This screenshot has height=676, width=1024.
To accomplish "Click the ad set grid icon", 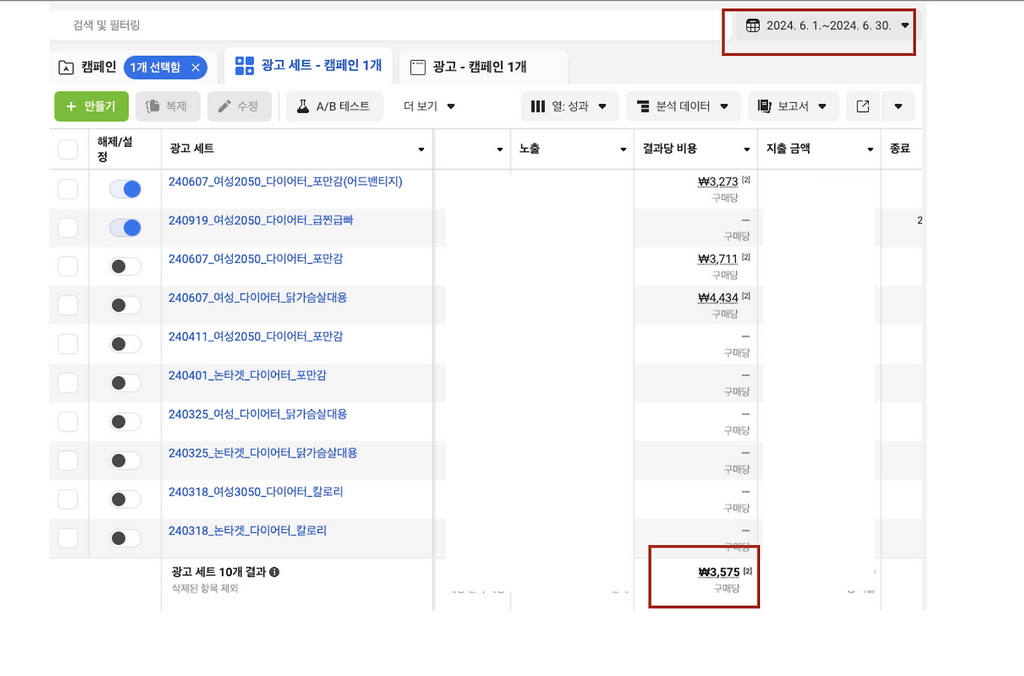I will coord(244,65).
